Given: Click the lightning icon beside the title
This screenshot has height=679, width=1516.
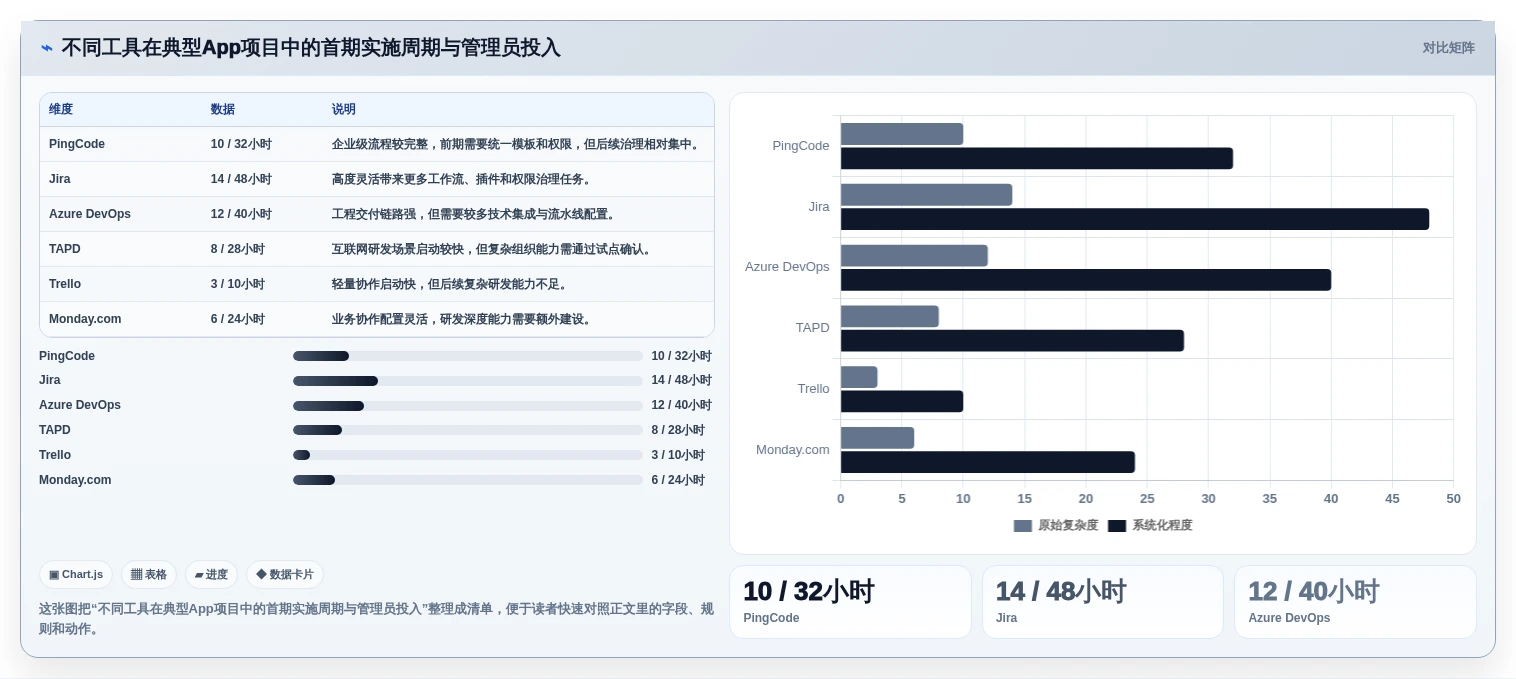Looking at the screenshot, I should pyautogui.click(x=47, y=48).
